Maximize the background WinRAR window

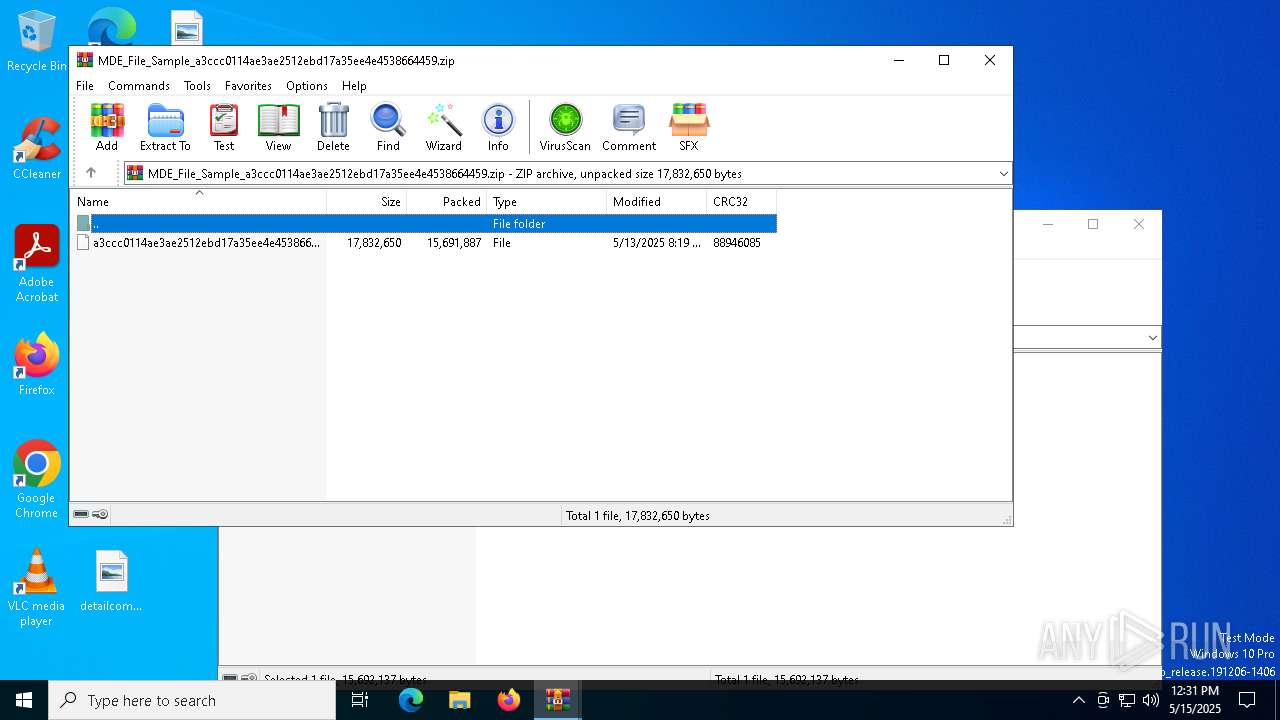[x=1093, y=224]
